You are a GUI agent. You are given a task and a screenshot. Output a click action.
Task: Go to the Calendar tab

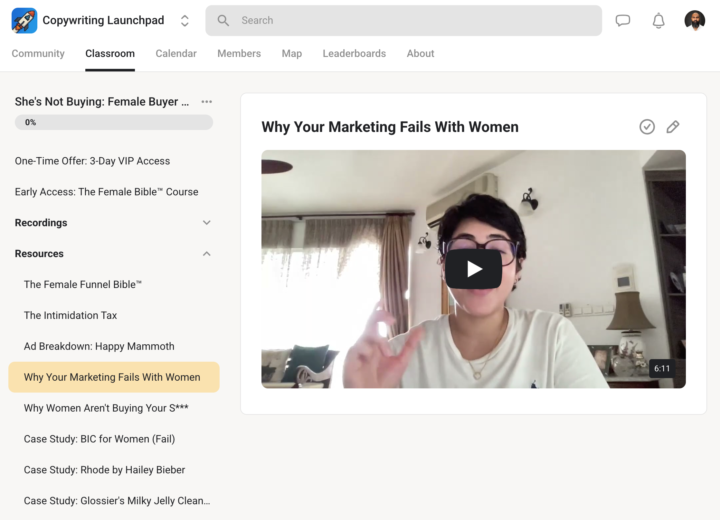176,53
